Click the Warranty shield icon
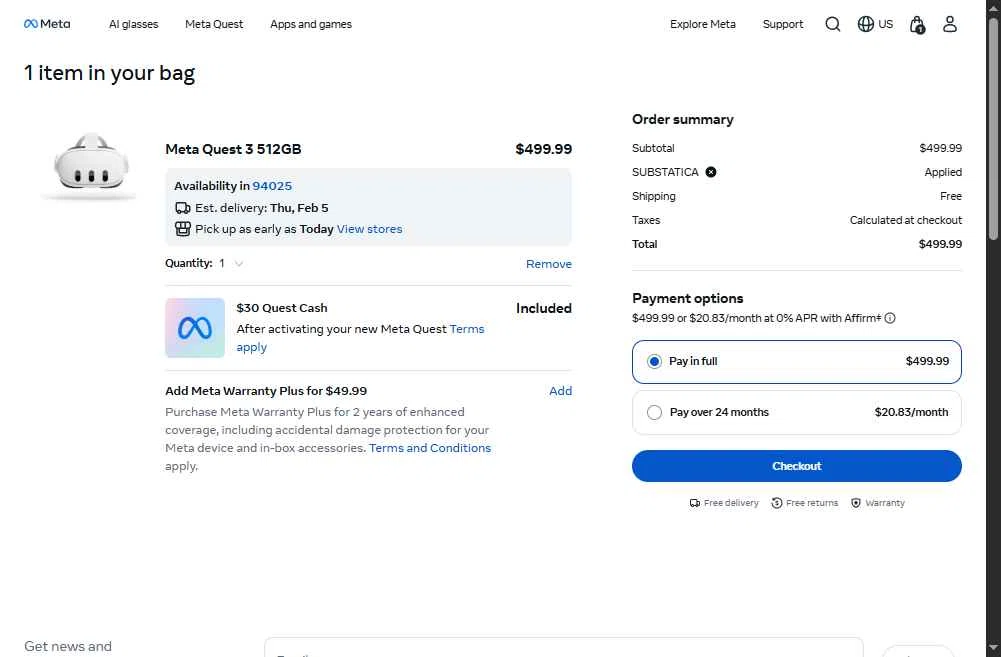Screen dimensions: 1001x657 (855, 503)
